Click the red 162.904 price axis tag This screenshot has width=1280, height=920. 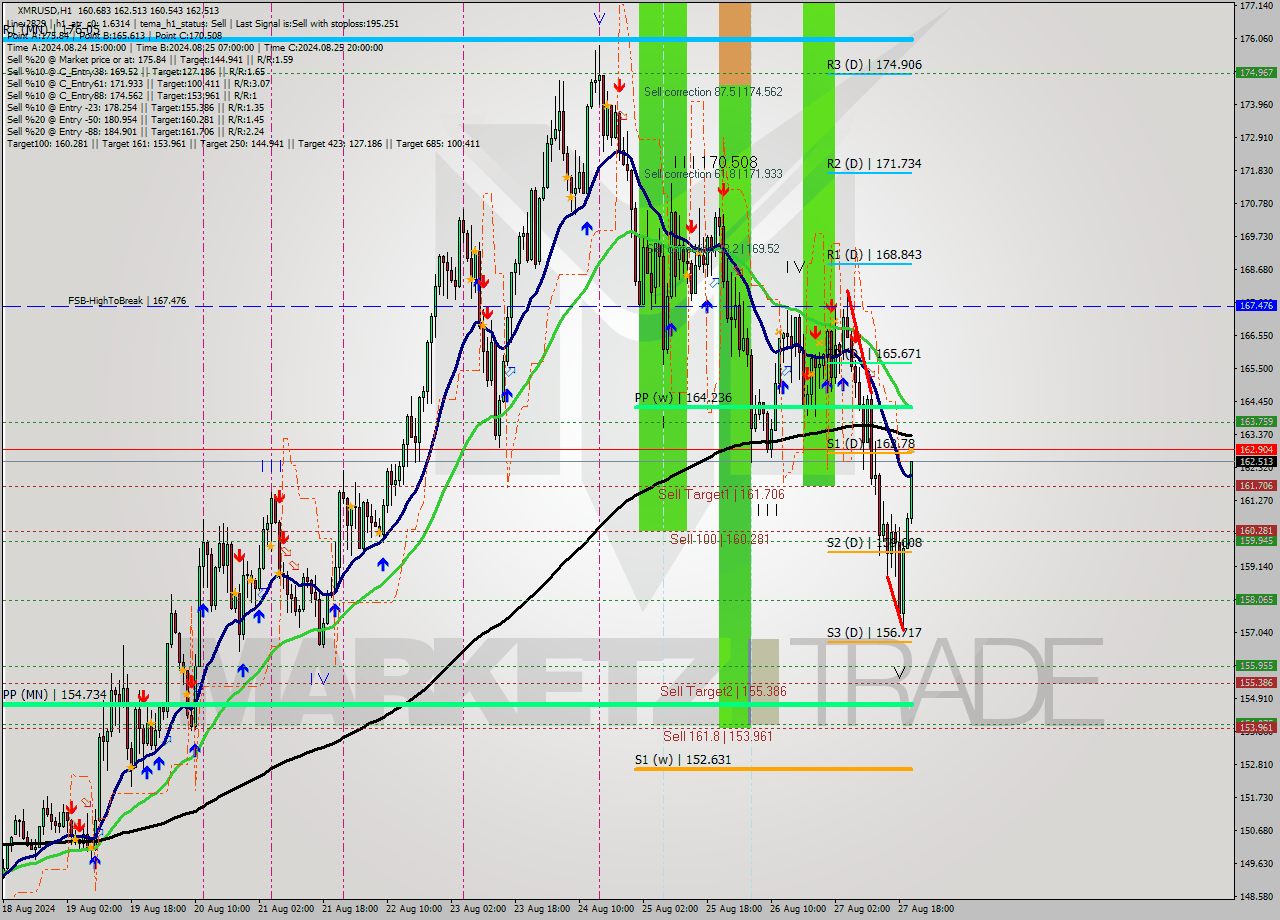1256,450
